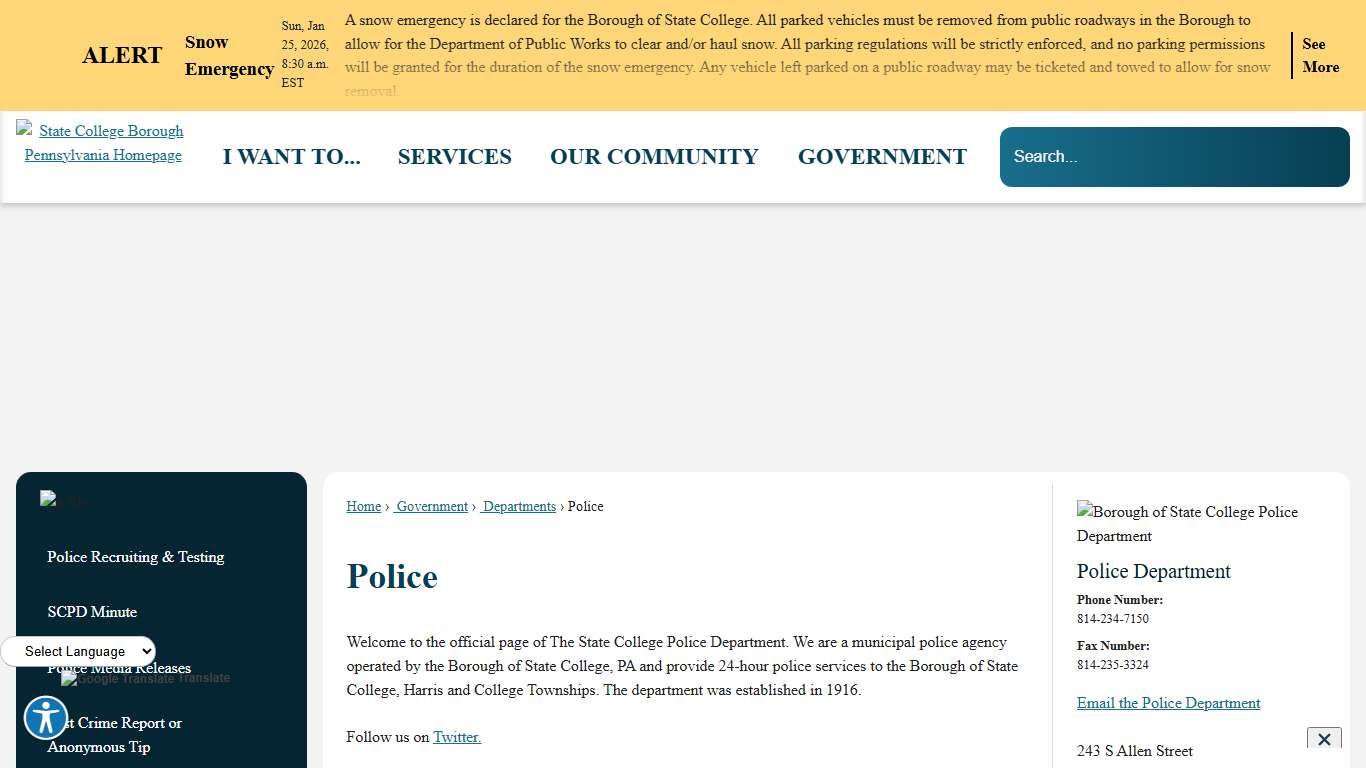This screenshot has height=768, width=1366.
Task: Open the accessibility options widget
Action: point(45,717)
